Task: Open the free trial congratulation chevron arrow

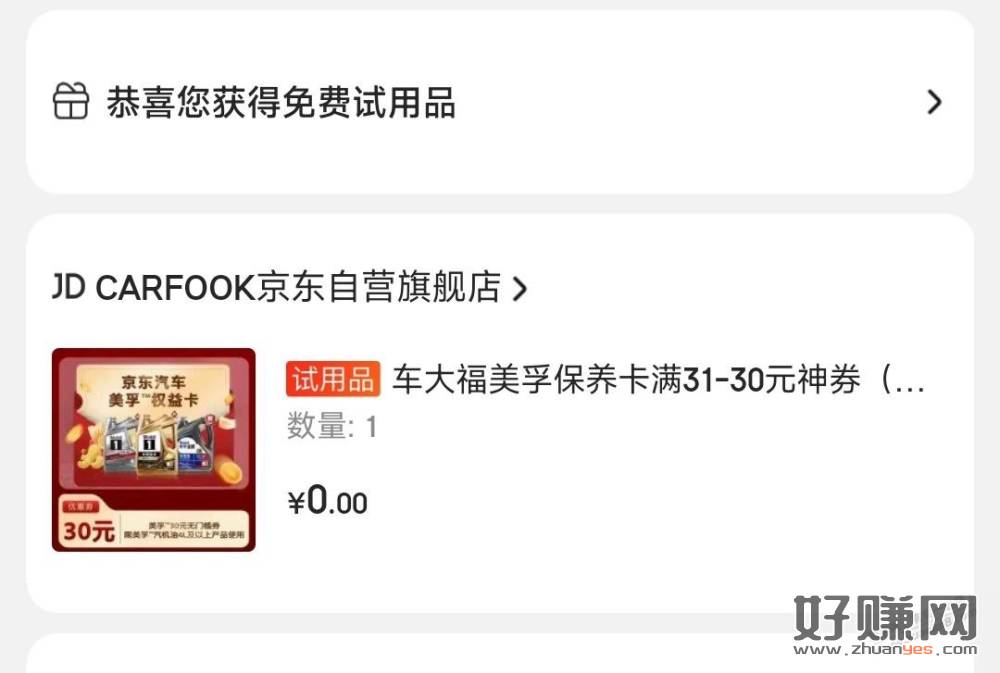Action: (x=934, y=102)
